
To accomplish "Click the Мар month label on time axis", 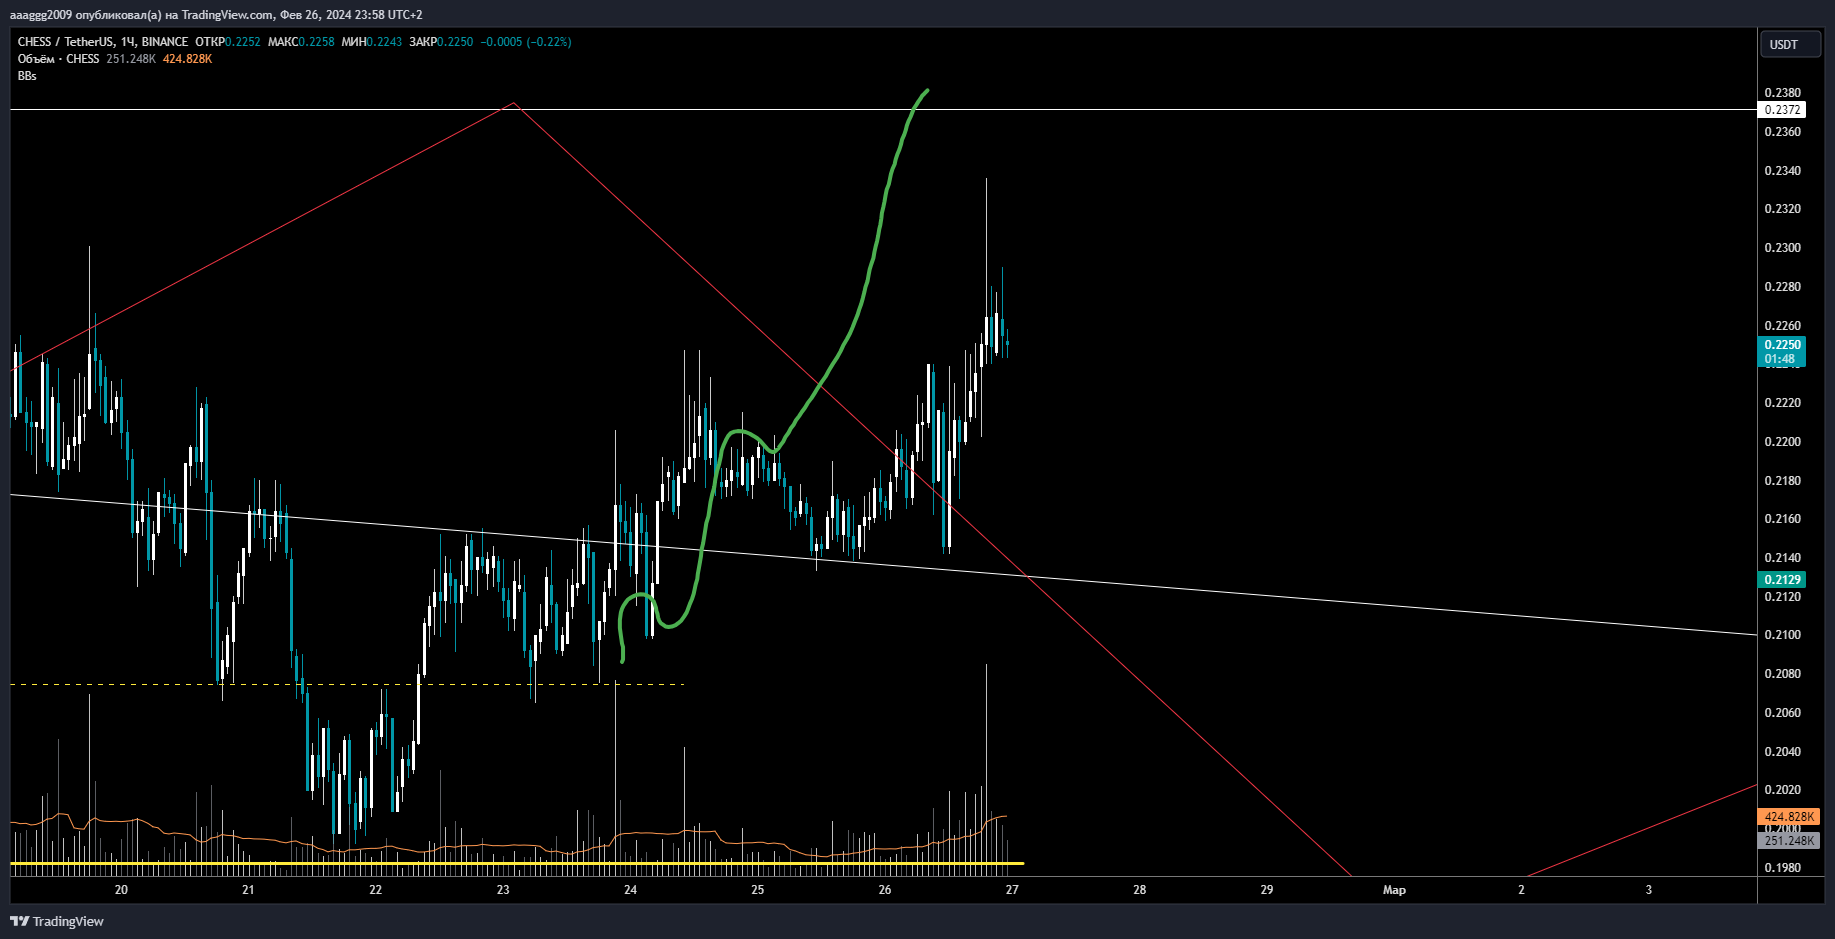I will point(1394,890).
